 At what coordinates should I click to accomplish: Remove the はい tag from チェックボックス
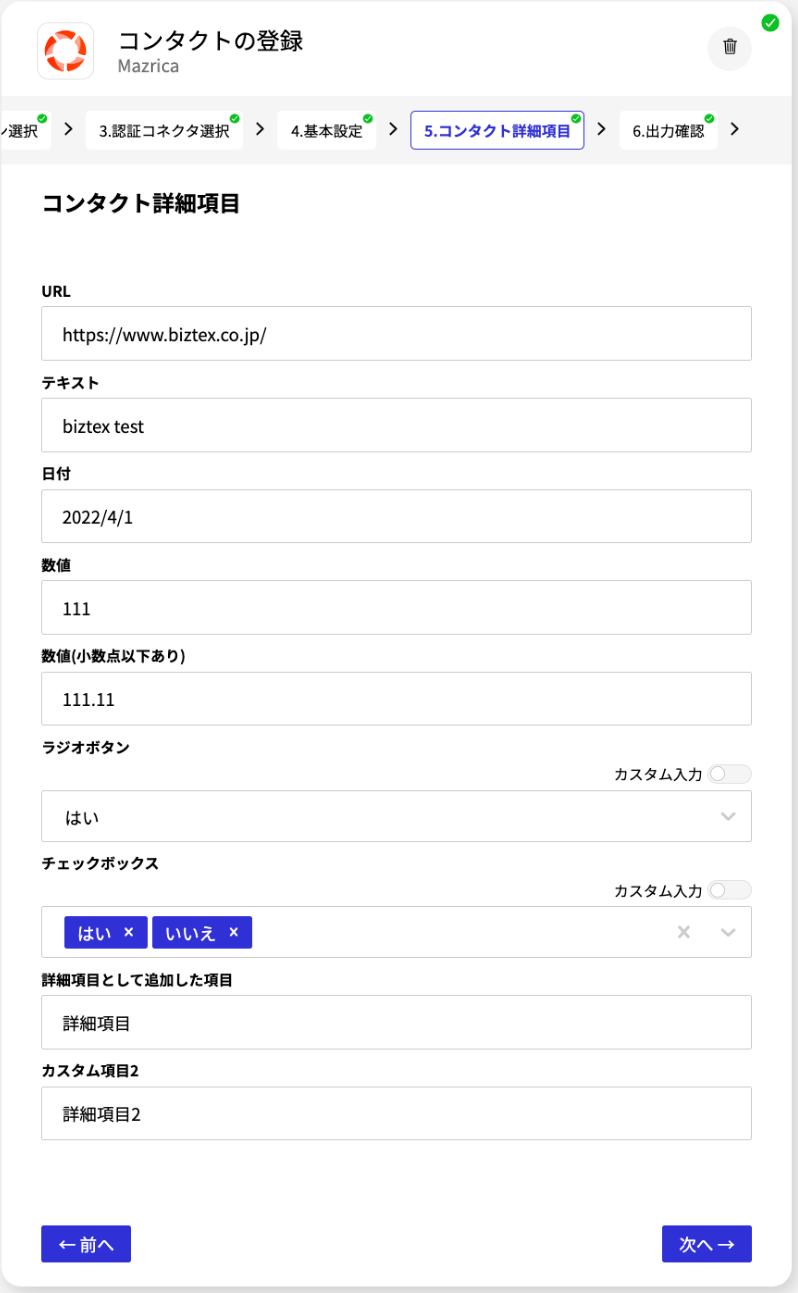click(x=128, y=932)
